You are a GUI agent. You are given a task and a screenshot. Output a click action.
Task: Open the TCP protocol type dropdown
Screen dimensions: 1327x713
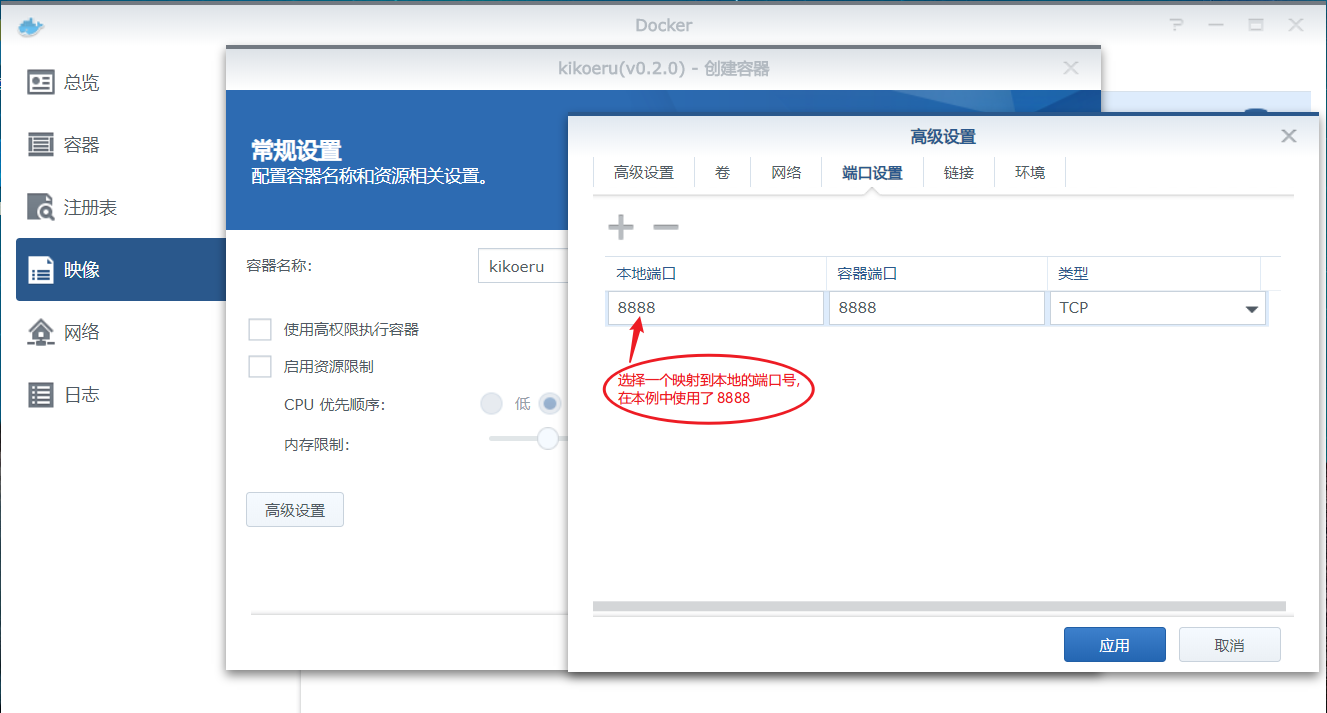pyautogui.click(x=1252, y=308)
